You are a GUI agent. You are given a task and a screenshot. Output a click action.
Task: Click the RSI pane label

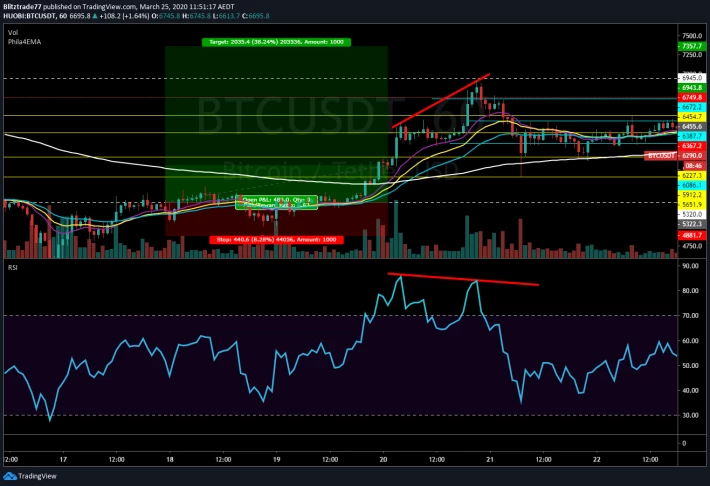[13, 268]
